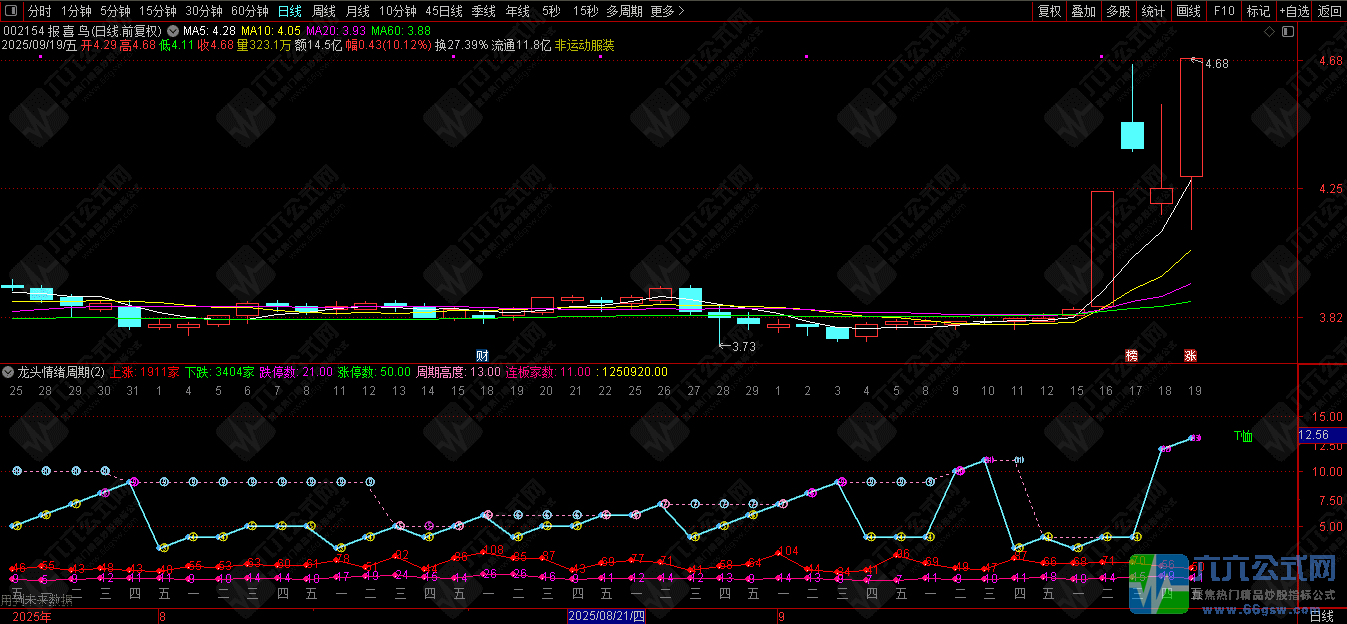The width and height of the screenshot is (1347, 624).
Task: Toggle the left panel icon at top-left
Action: (11, 11)
